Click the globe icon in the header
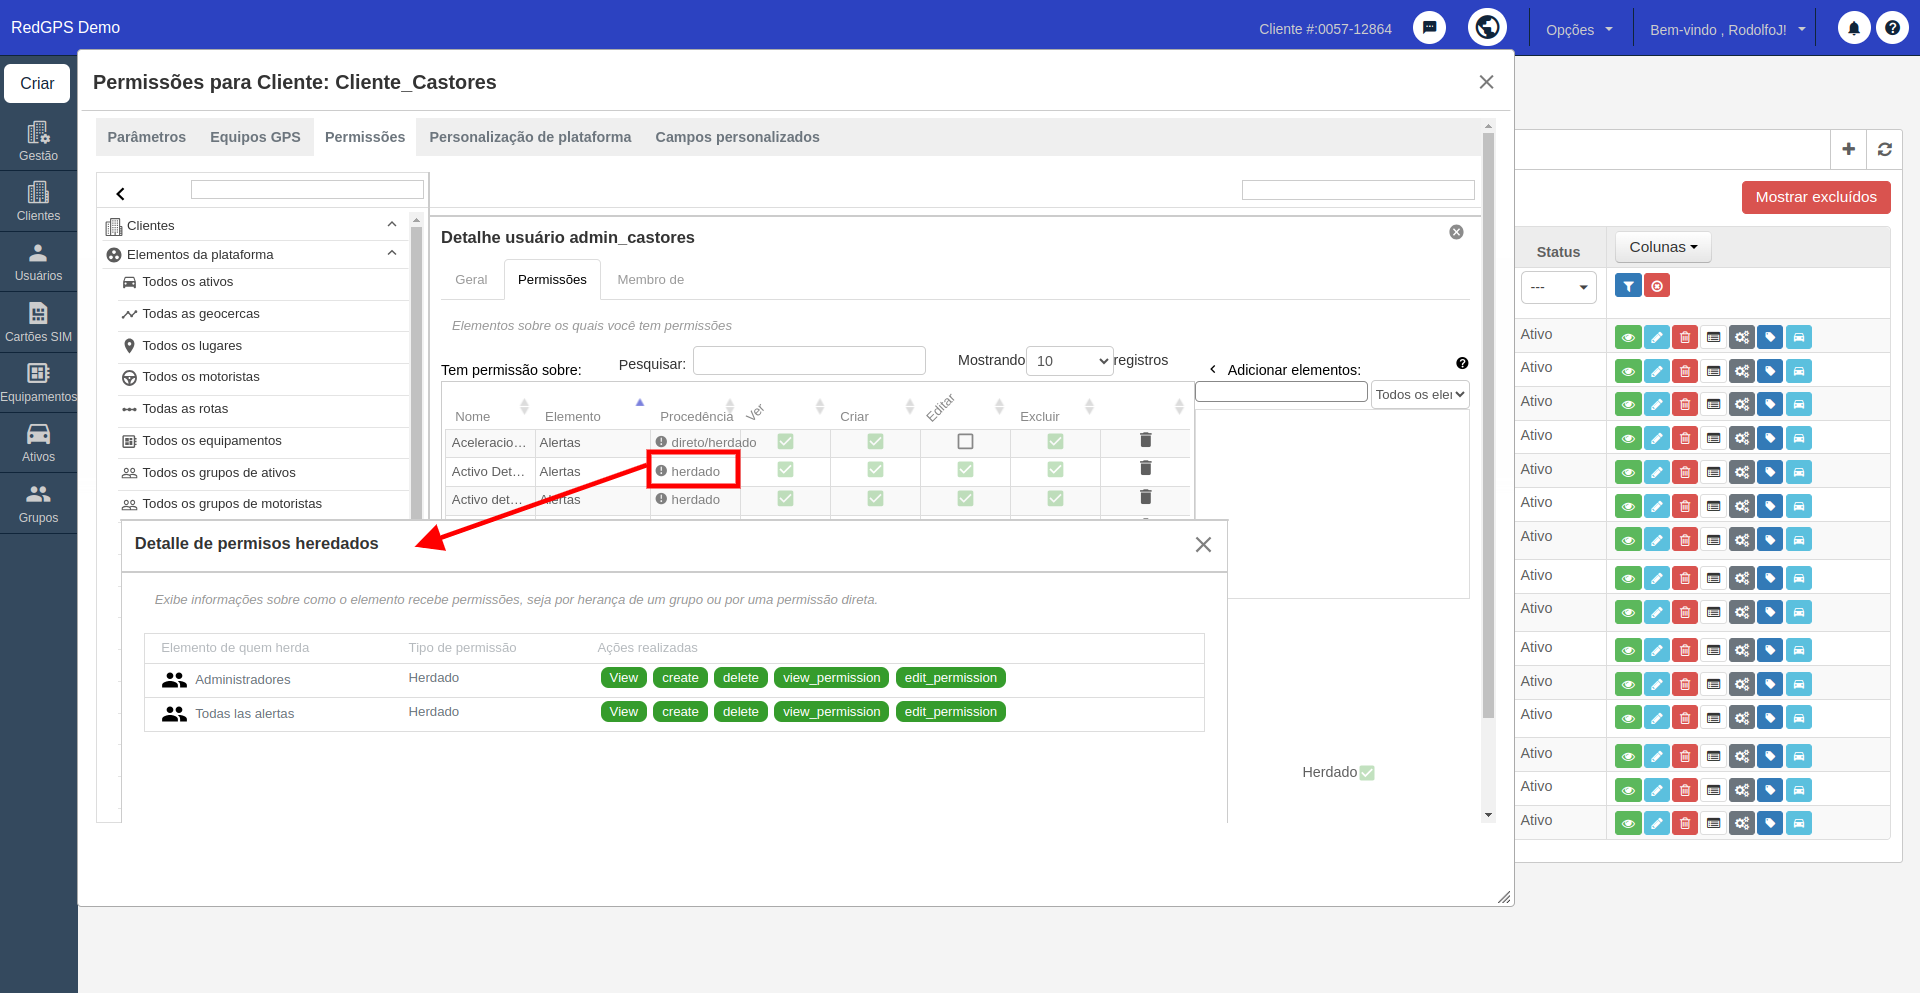The width and height of the screenshot is (1920, 993). [1487, 27]
